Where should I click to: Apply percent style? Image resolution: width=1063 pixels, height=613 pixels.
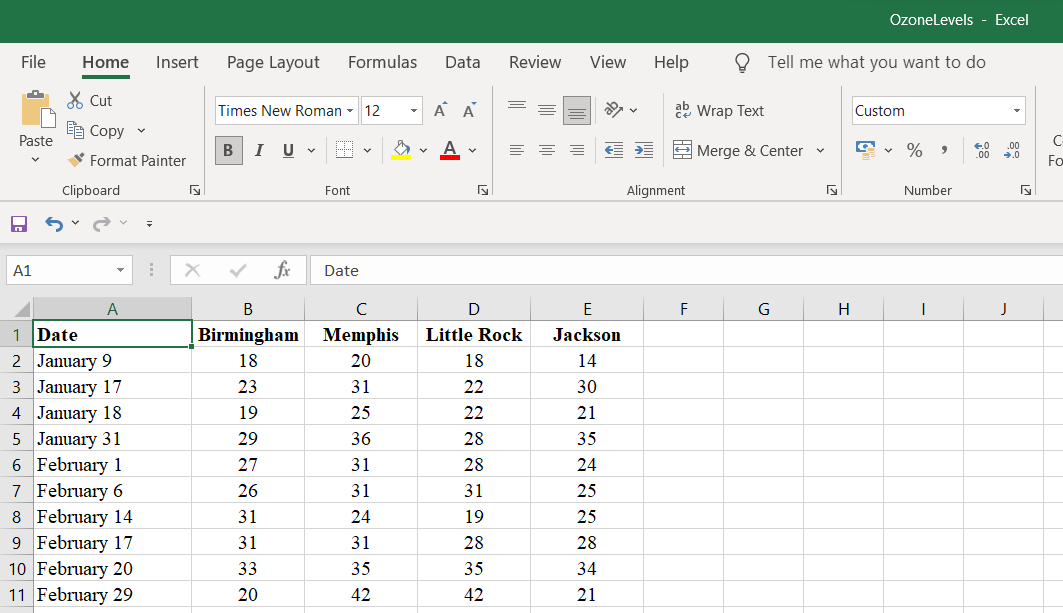pos(915,150)
